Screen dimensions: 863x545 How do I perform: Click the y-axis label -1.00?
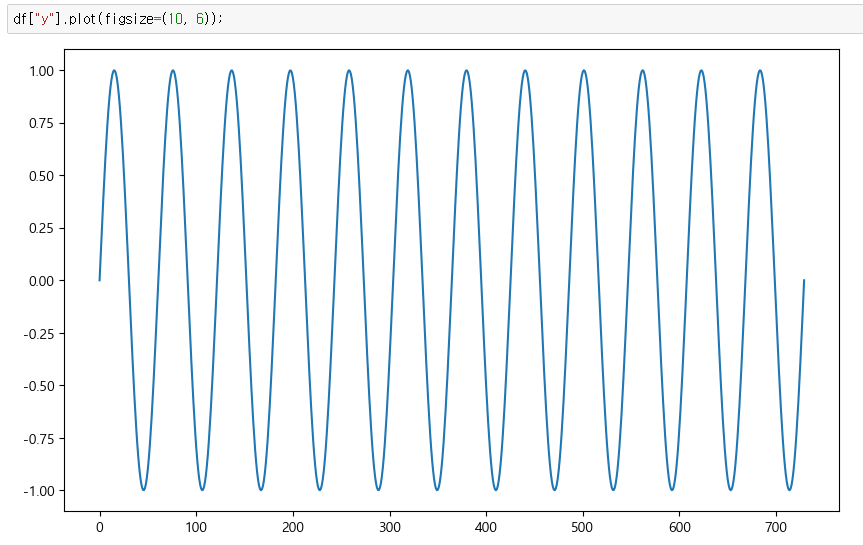tap(39, 491)
